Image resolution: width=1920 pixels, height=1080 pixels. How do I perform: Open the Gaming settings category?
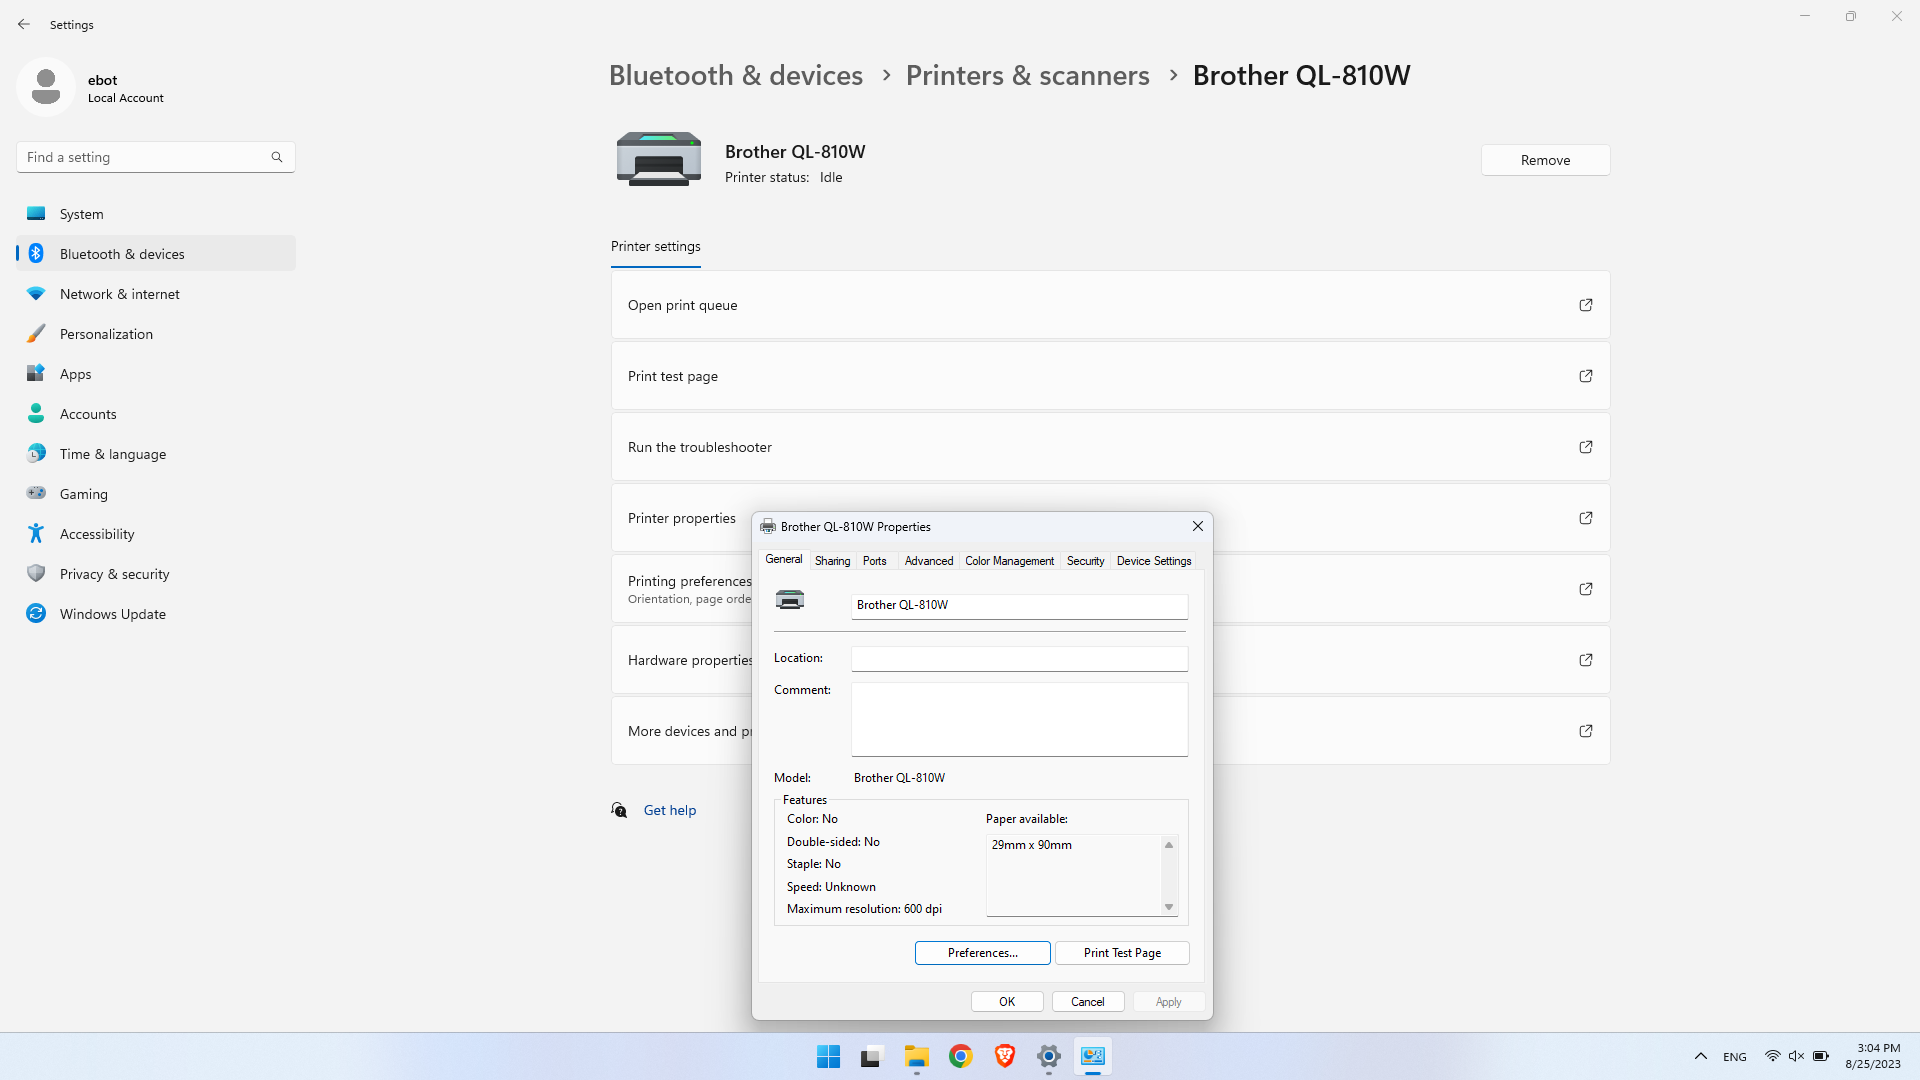[x=156, y=494]
